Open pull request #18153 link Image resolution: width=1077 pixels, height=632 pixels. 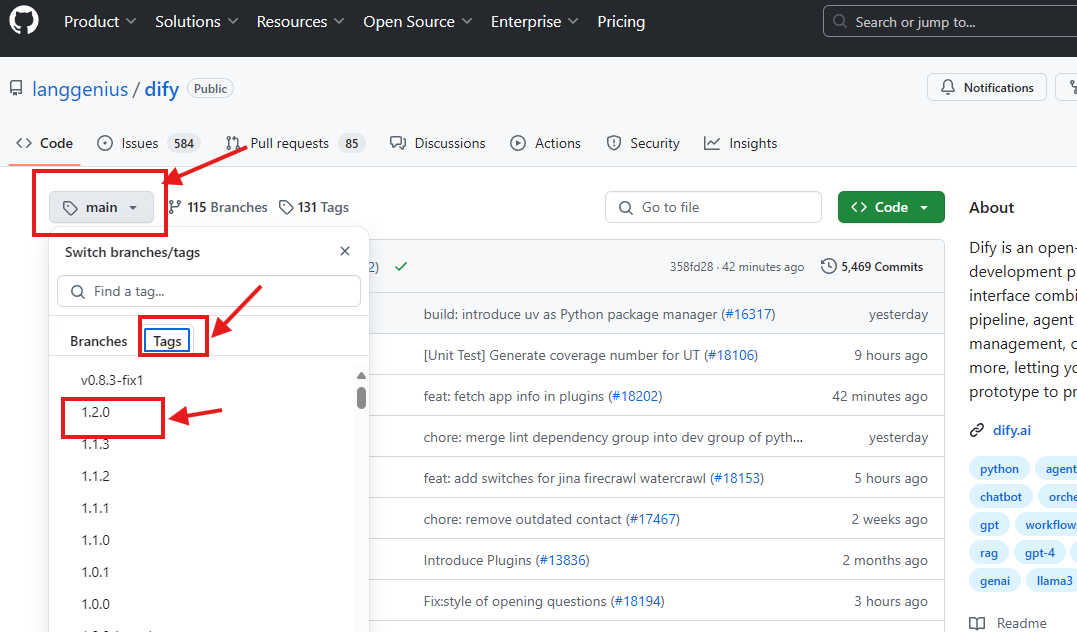tap(737, 478)
